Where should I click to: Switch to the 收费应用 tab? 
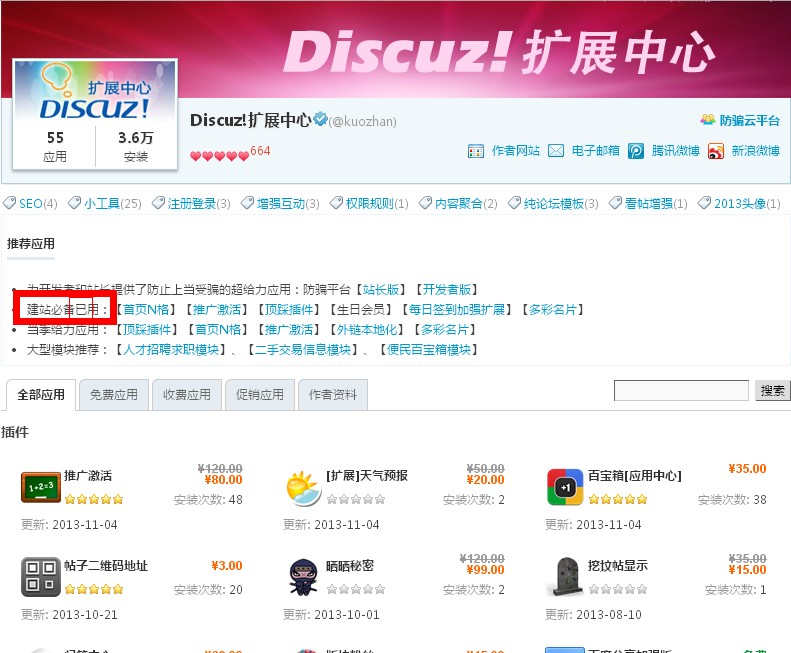pyautogui.click(x=187, y=395)
